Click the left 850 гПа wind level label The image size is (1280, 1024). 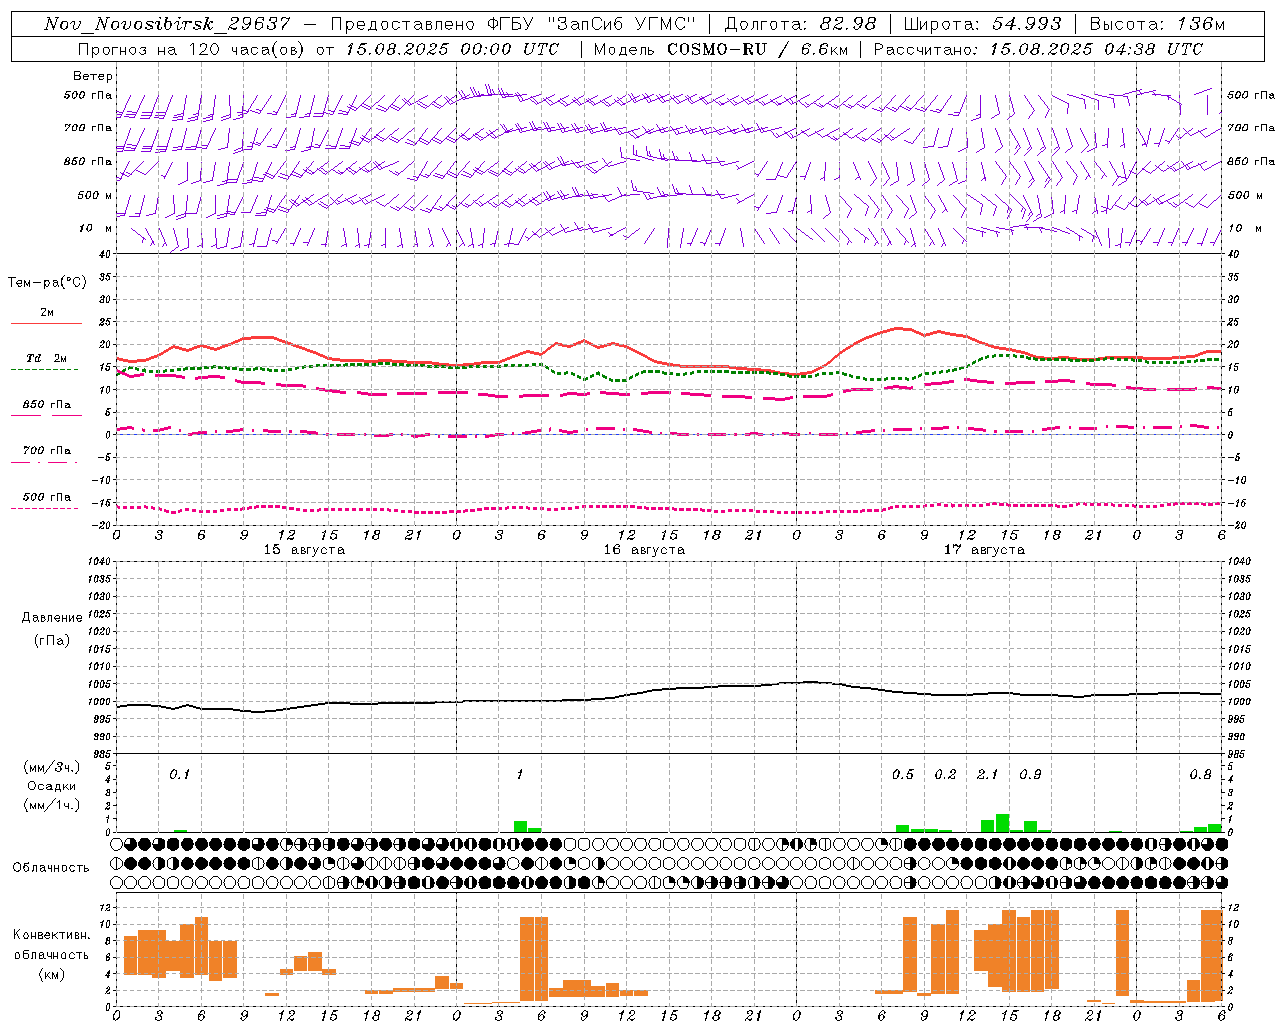(88, 162)
